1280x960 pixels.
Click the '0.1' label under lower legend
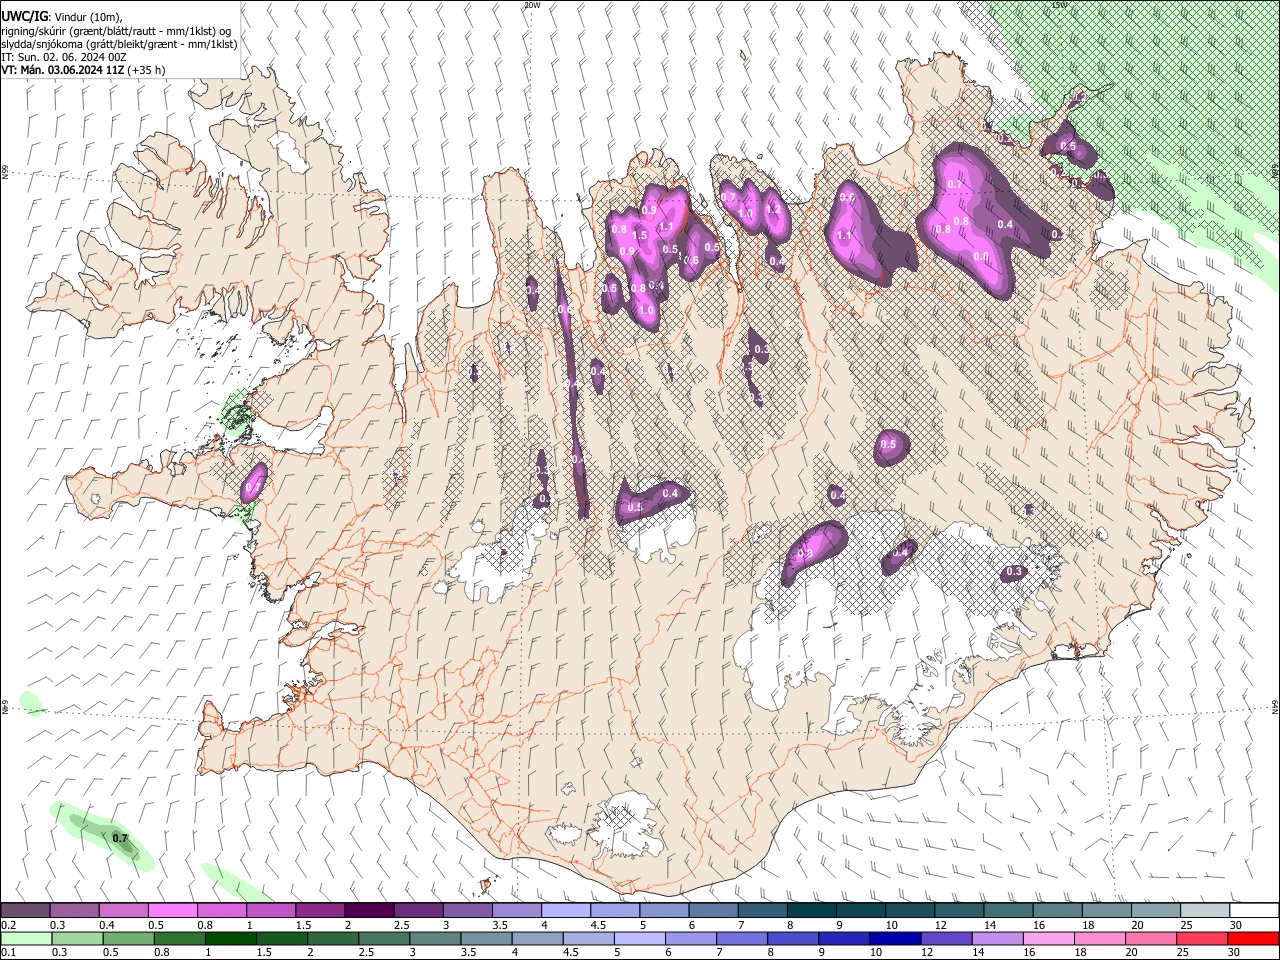pyautogui.click(x=8, y=952)
